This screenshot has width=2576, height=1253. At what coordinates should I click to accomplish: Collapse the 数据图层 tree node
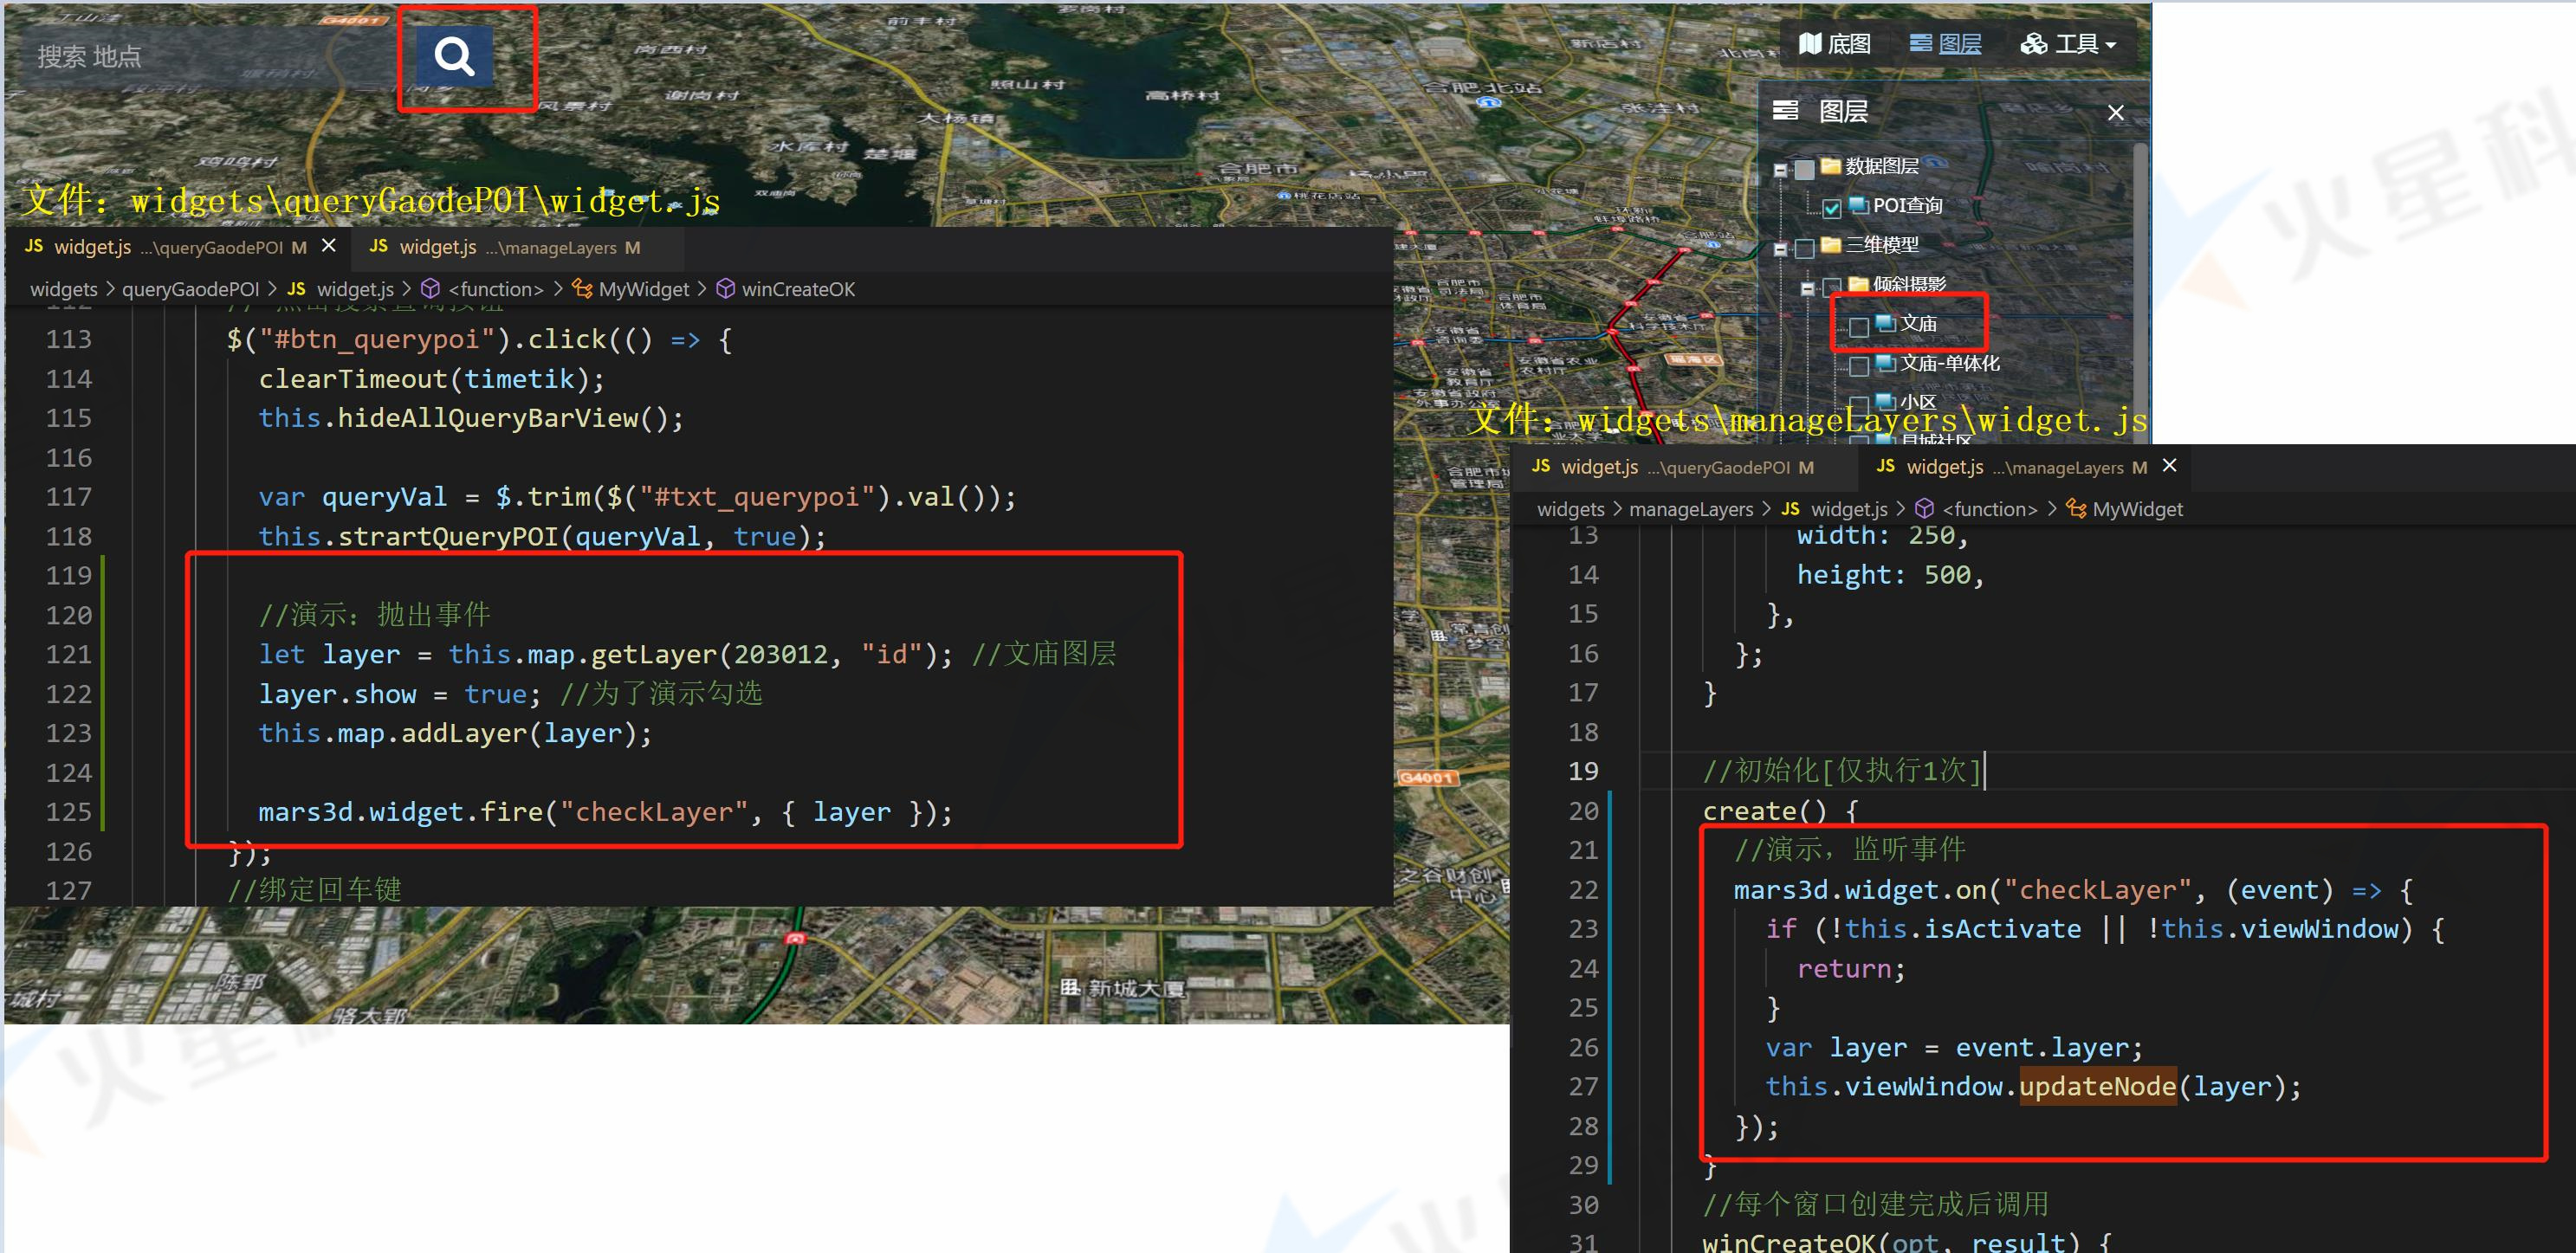click(x=1780, y=170)
